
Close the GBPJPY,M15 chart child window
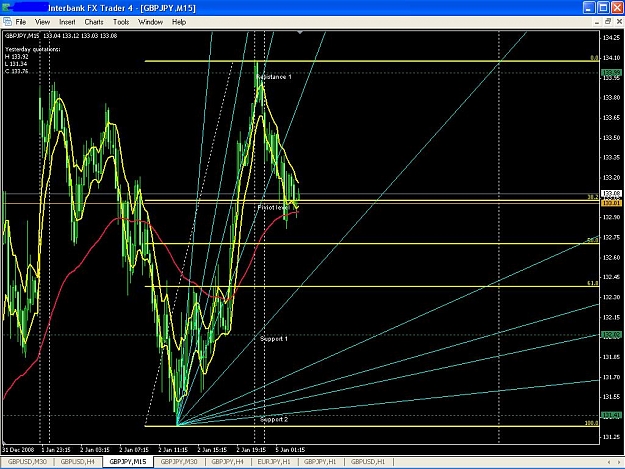619,22
